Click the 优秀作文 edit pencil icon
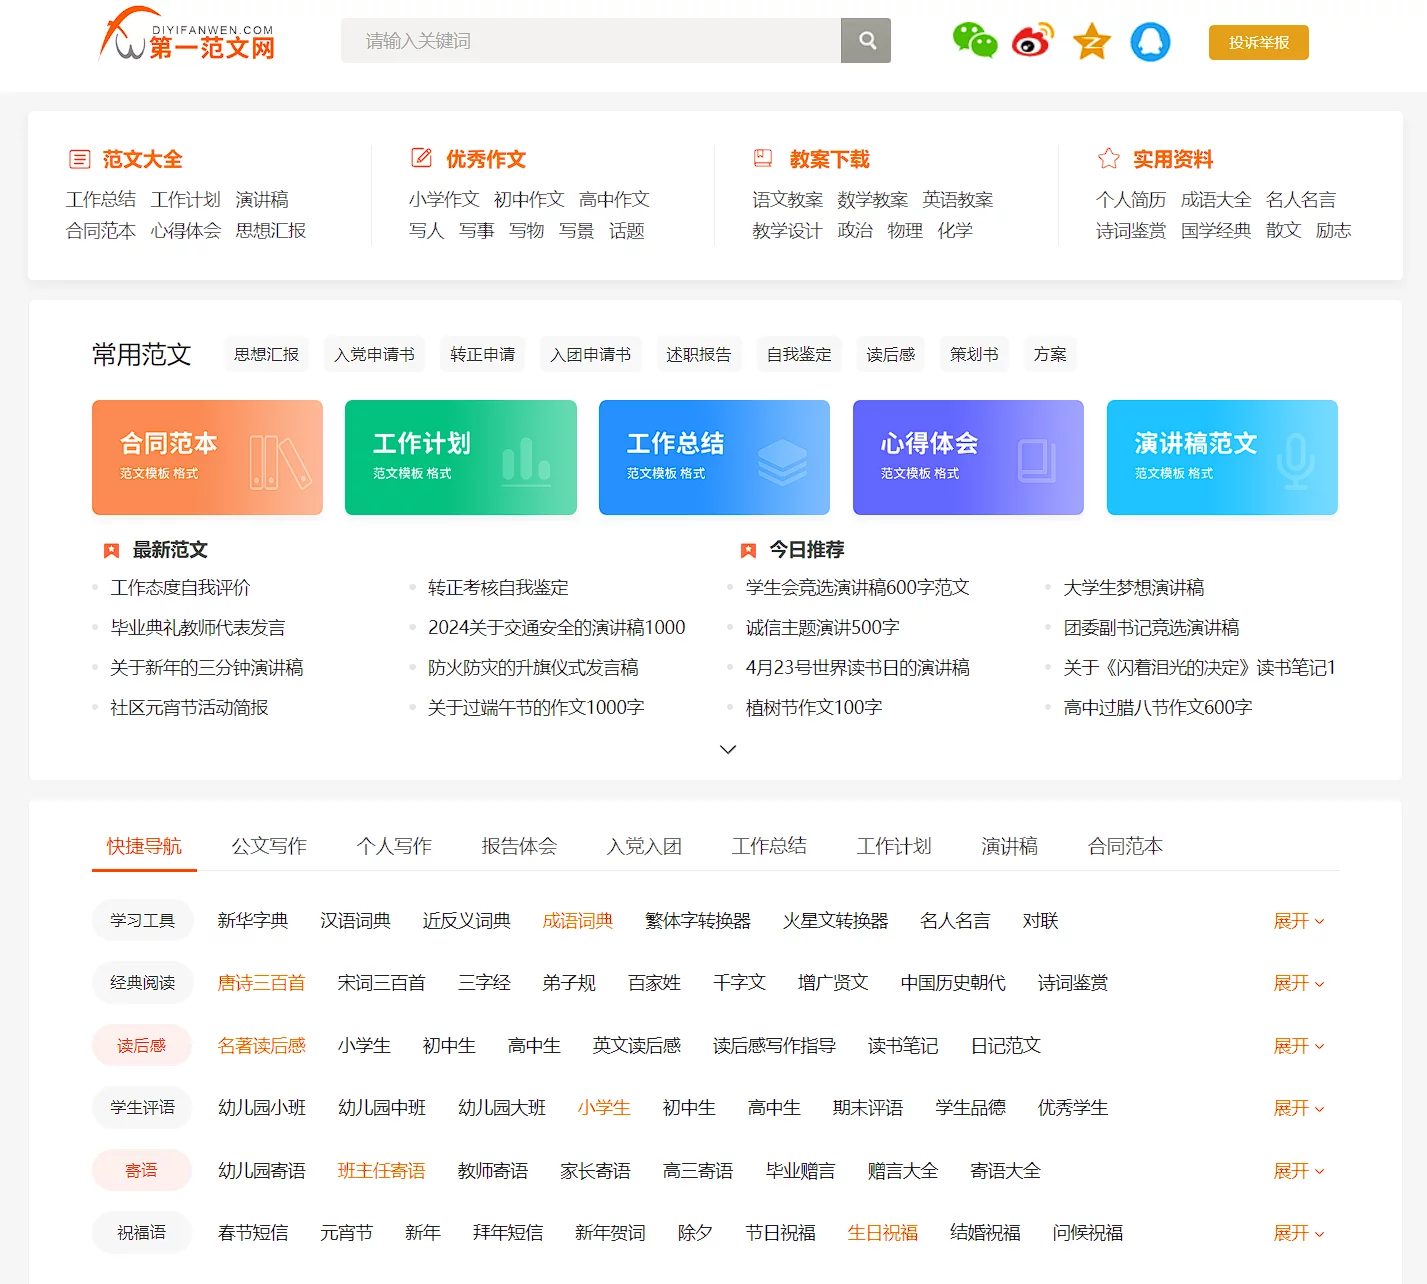The height and width of the screenshot is (1284, 1427). click(422, 158)
